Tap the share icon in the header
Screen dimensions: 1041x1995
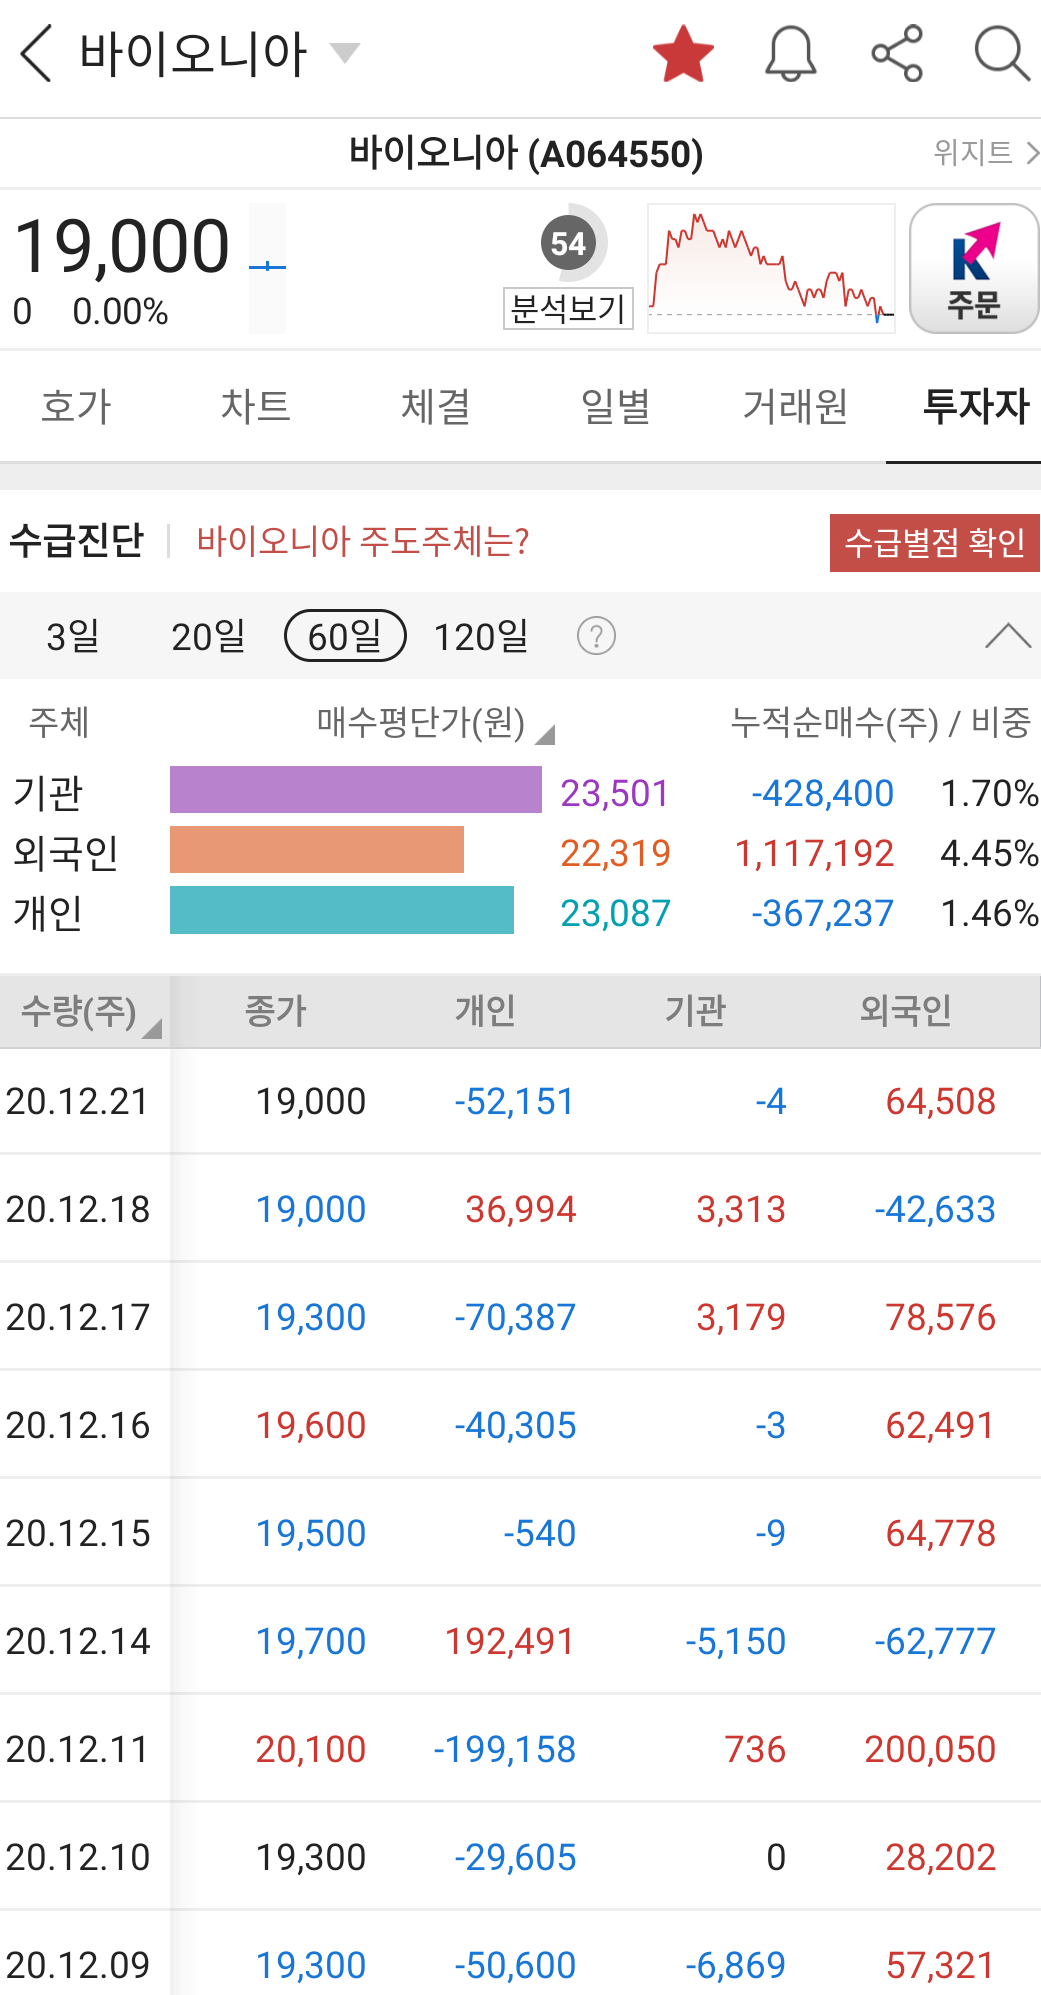coord(897,54)
